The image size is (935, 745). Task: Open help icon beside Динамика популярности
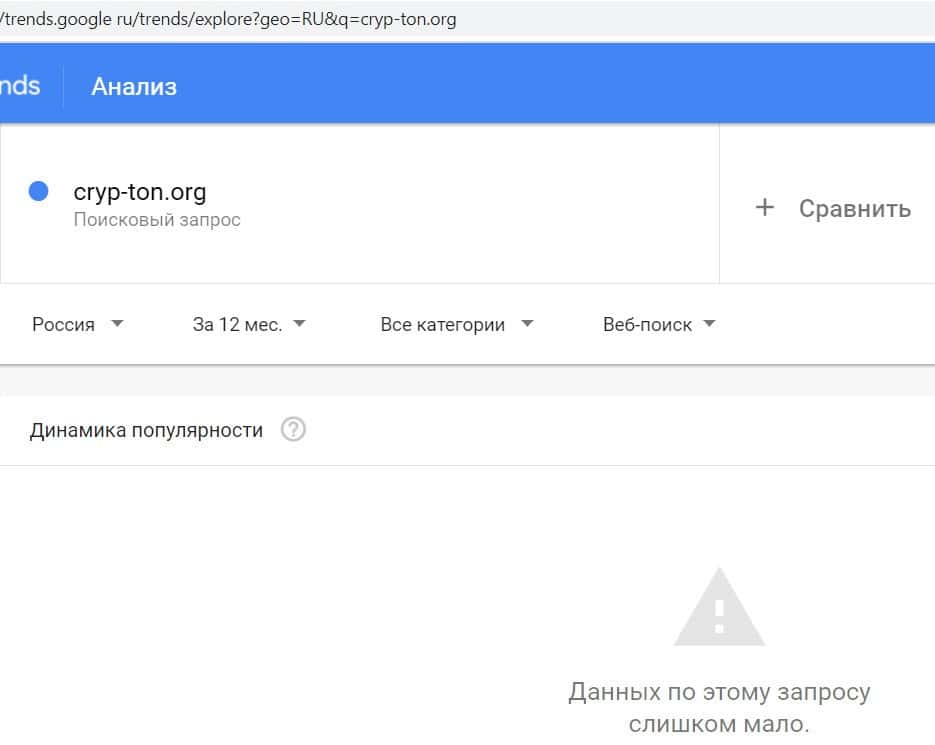(x=293, y=430)
